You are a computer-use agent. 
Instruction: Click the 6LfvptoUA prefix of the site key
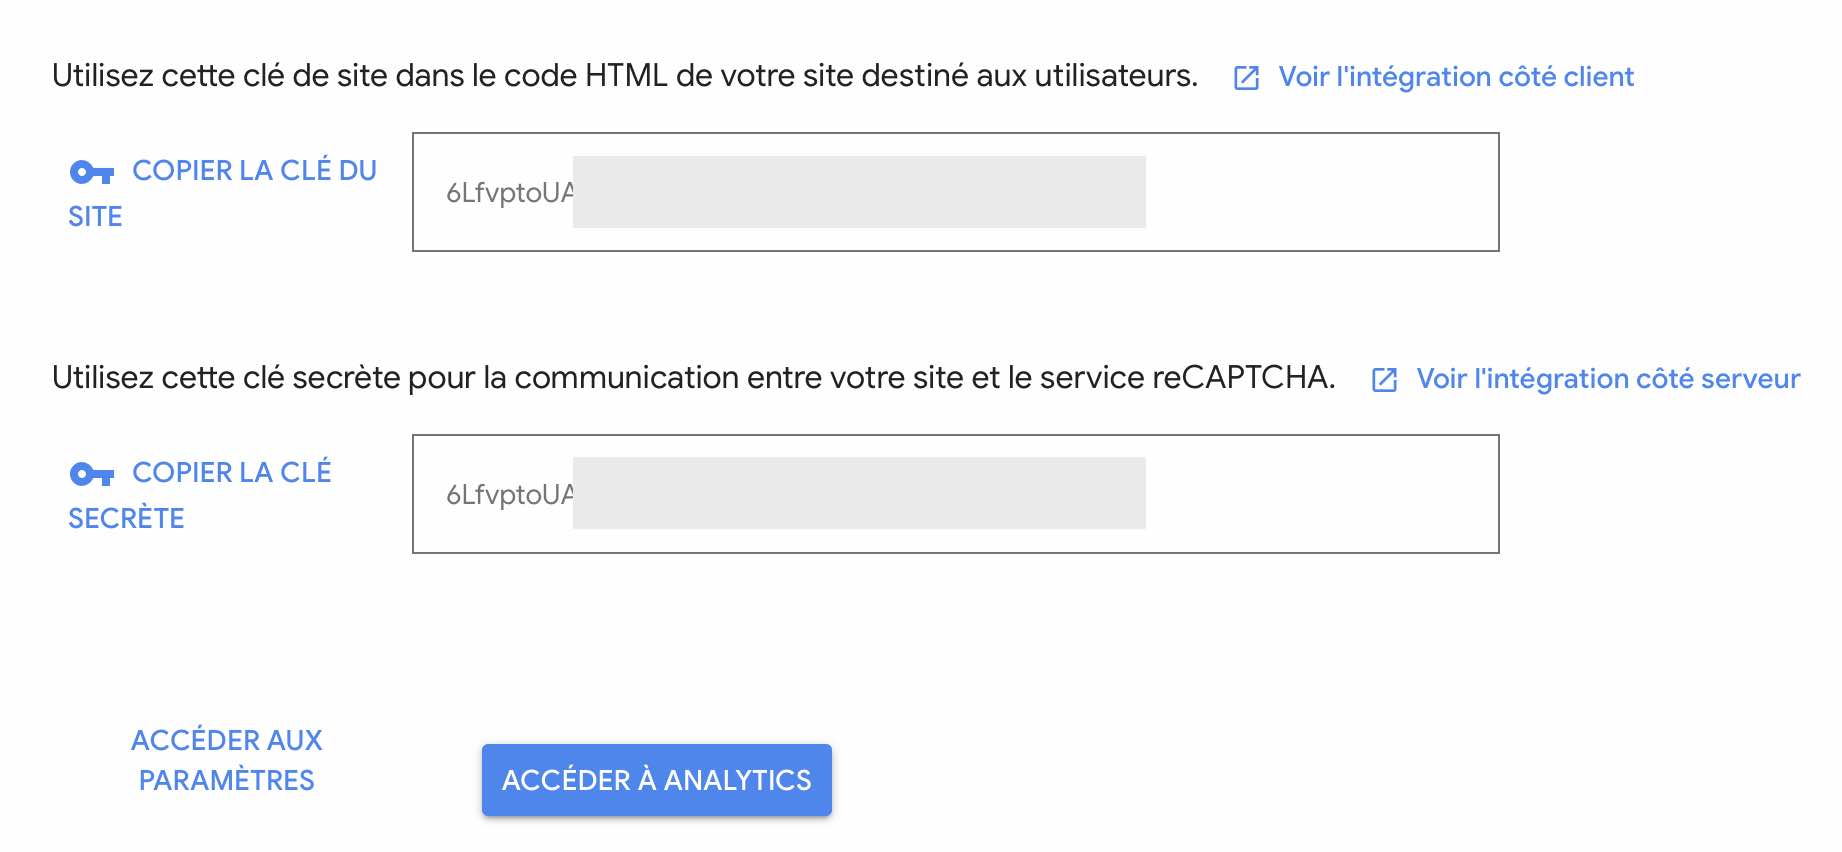click(510, 191)
